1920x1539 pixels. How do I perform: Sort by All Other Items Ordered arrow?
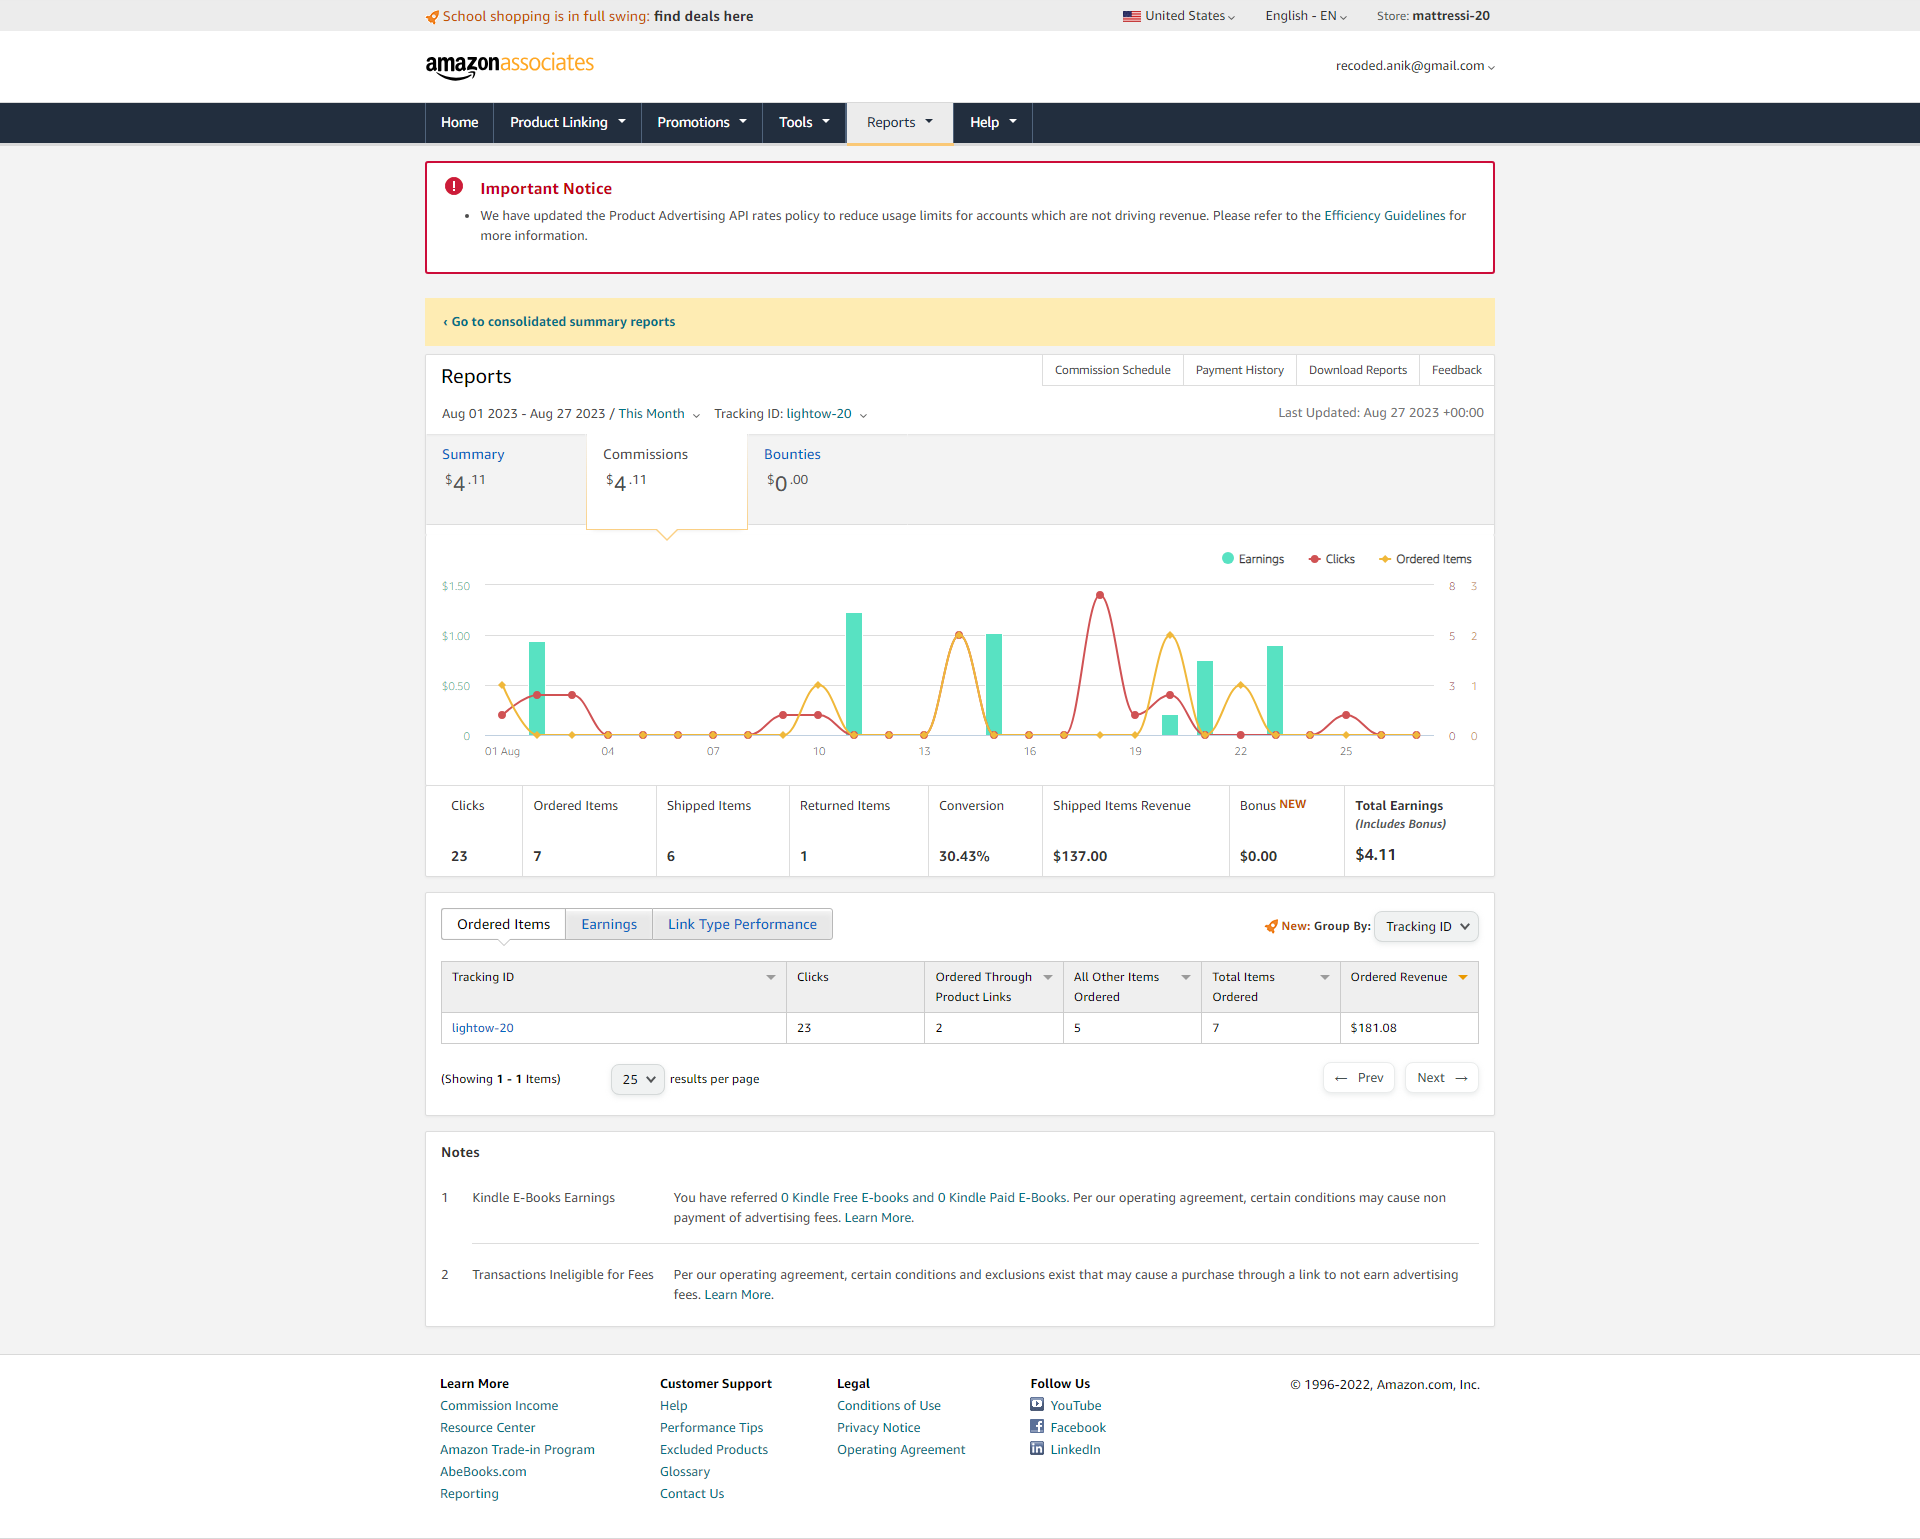[1186, 977]
